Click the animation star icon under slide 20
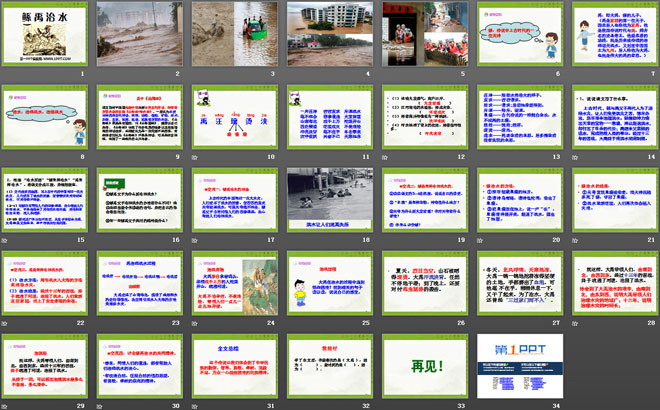The image size is (660, 410). (479, 240)
